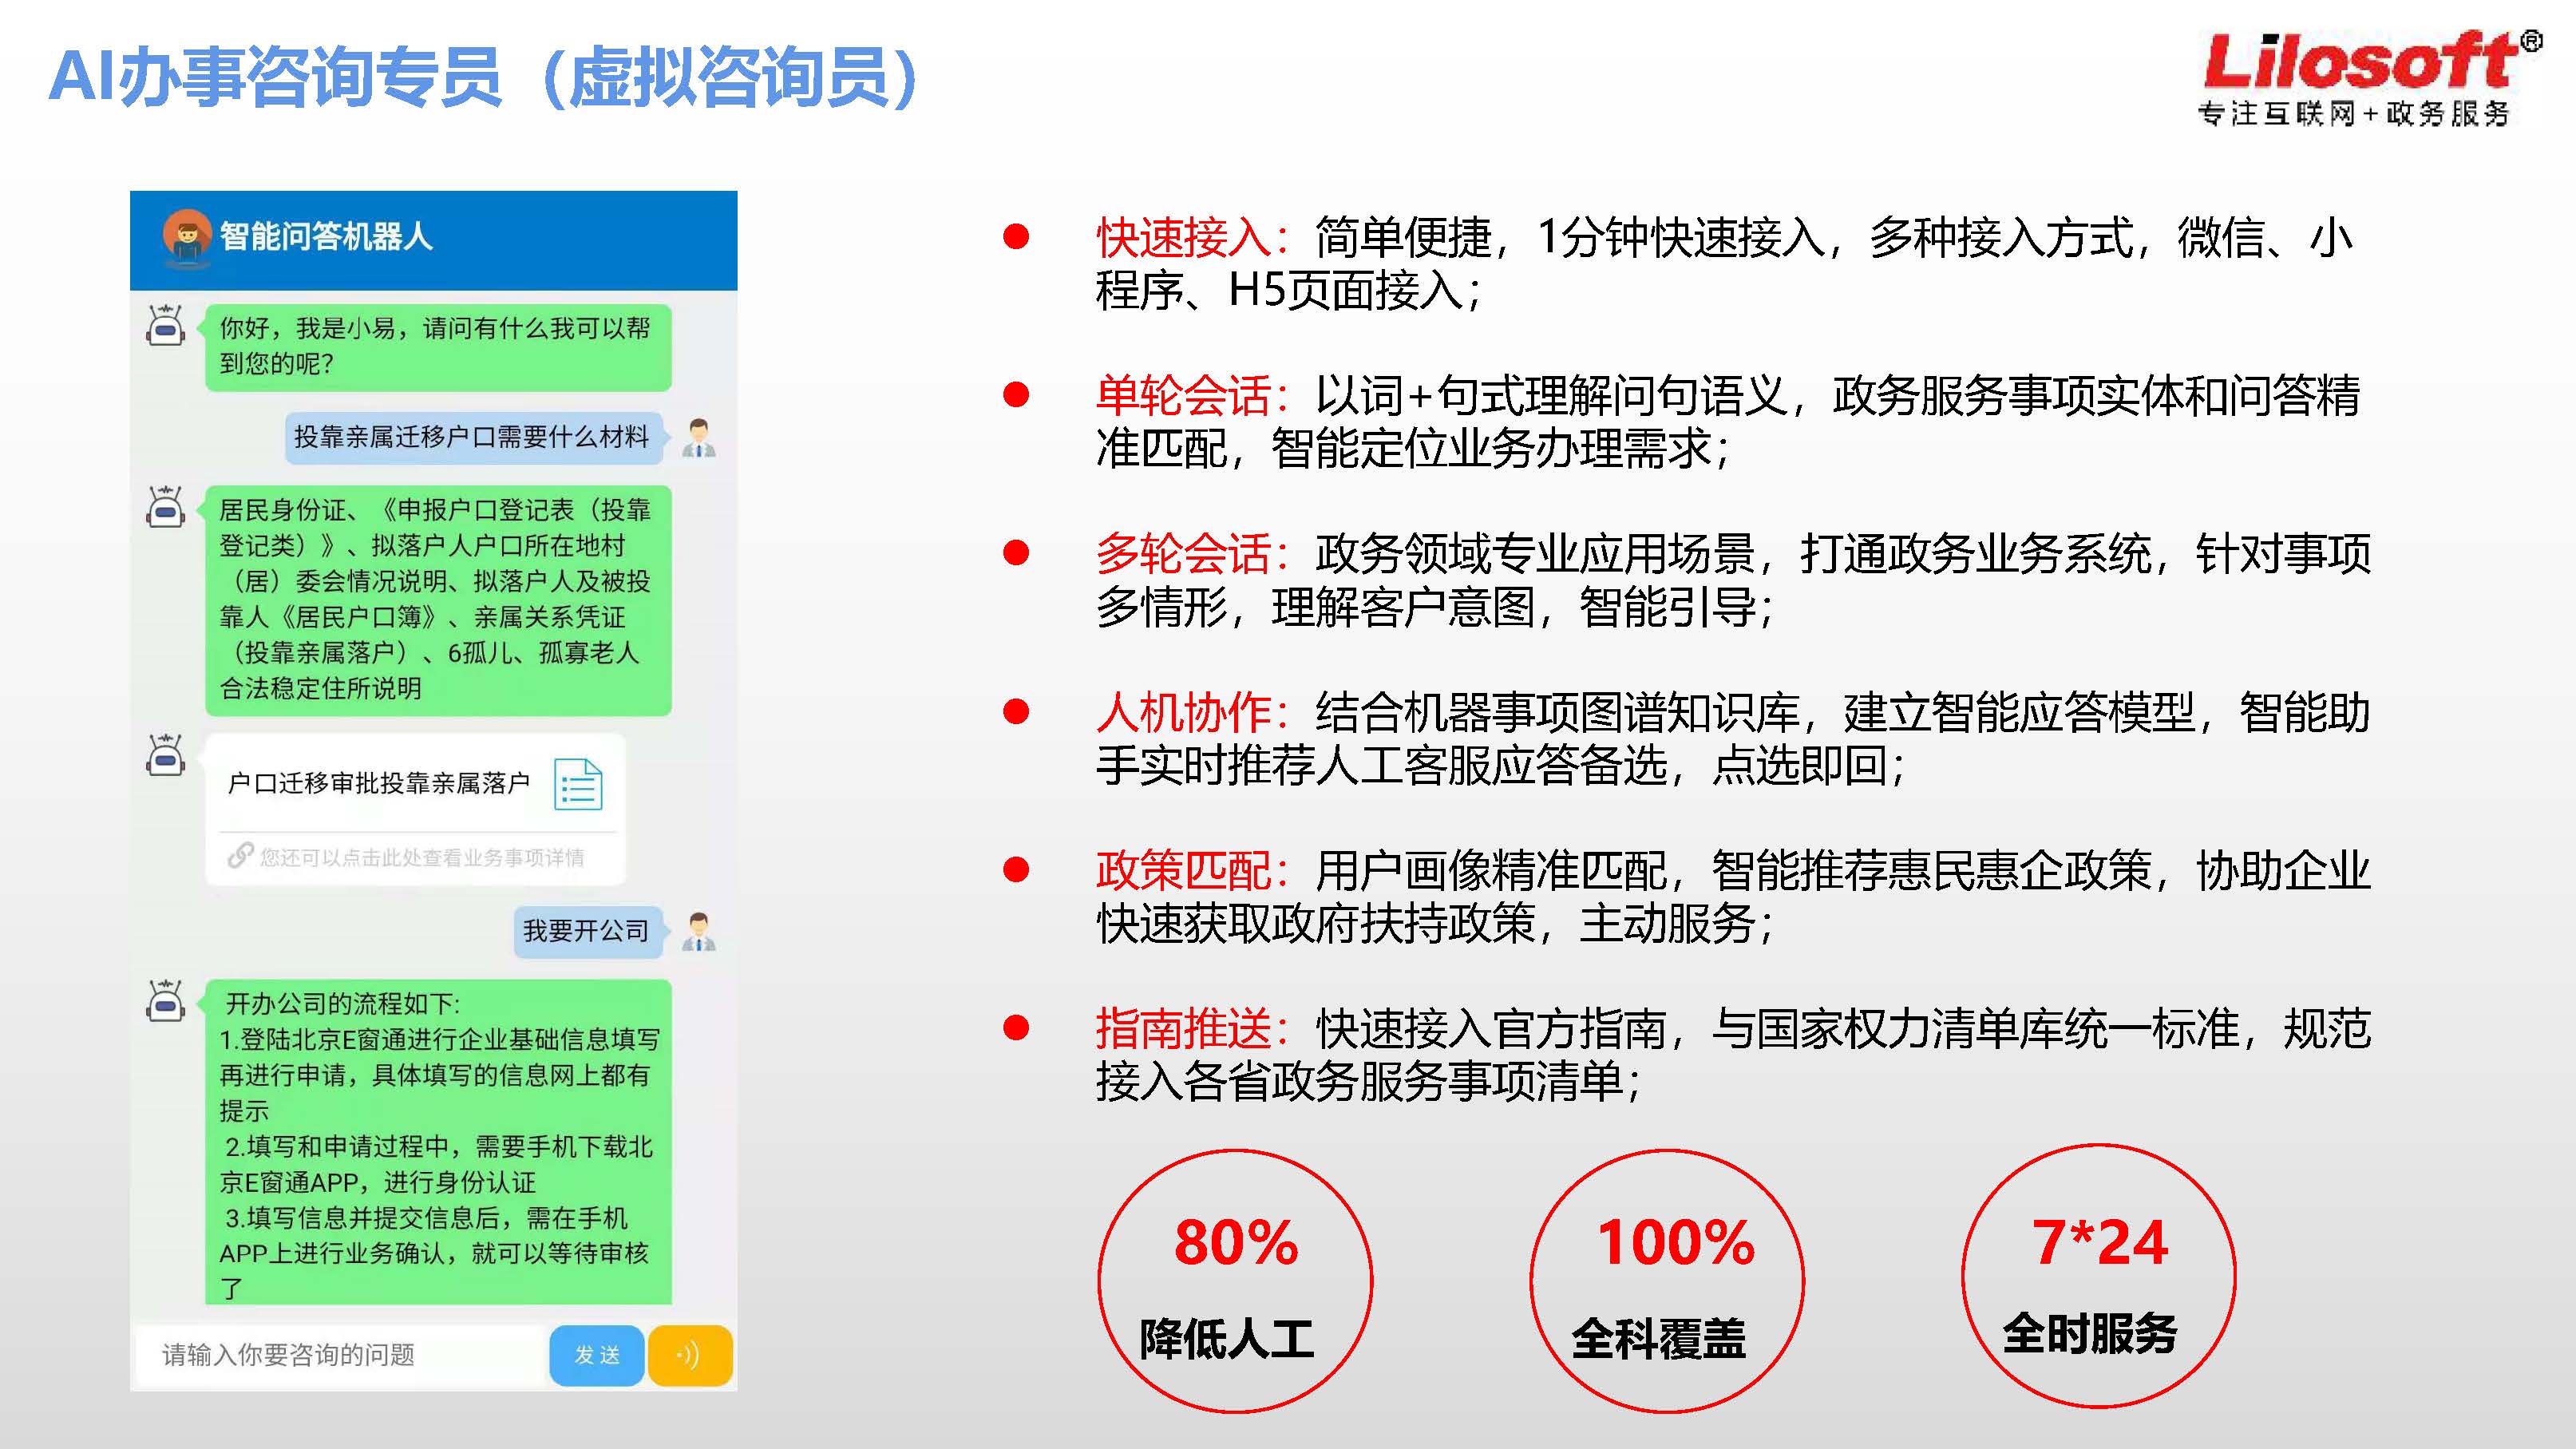The image size is (2576, 1449).
Task: Click the red heading 指南推送
Action: 1184,1029
